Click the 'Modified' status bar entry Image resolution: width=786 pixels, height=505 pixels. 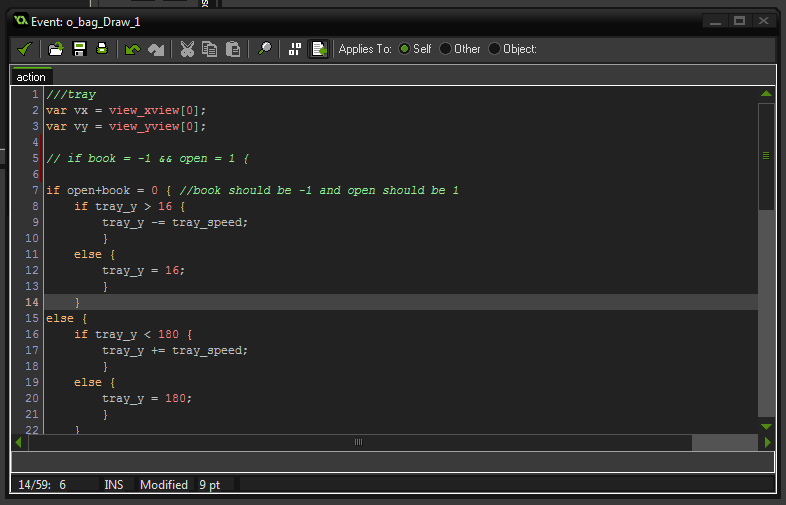pos(164,485)
